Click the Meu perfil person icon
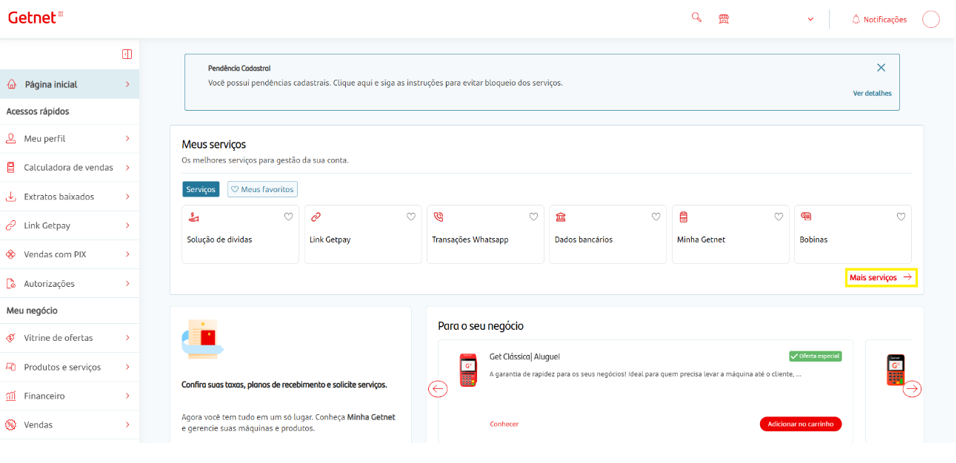The height and width of the screenshot is (463, 956). [10, 138]
